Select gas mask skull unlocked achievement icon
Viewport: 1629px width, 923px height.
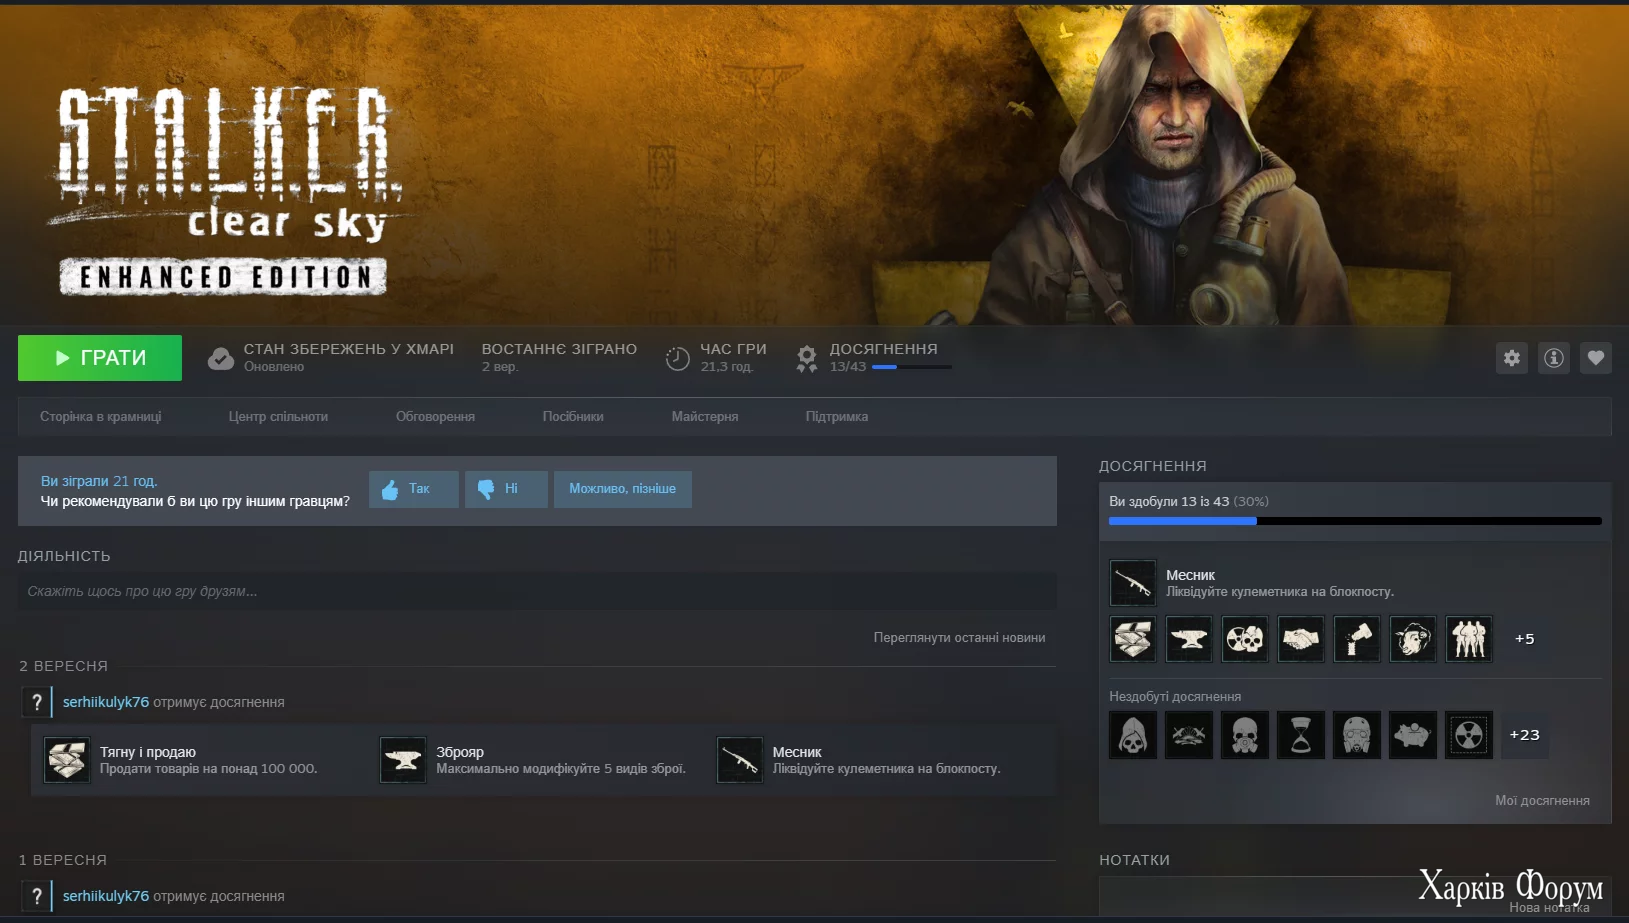coord(1245,639)
